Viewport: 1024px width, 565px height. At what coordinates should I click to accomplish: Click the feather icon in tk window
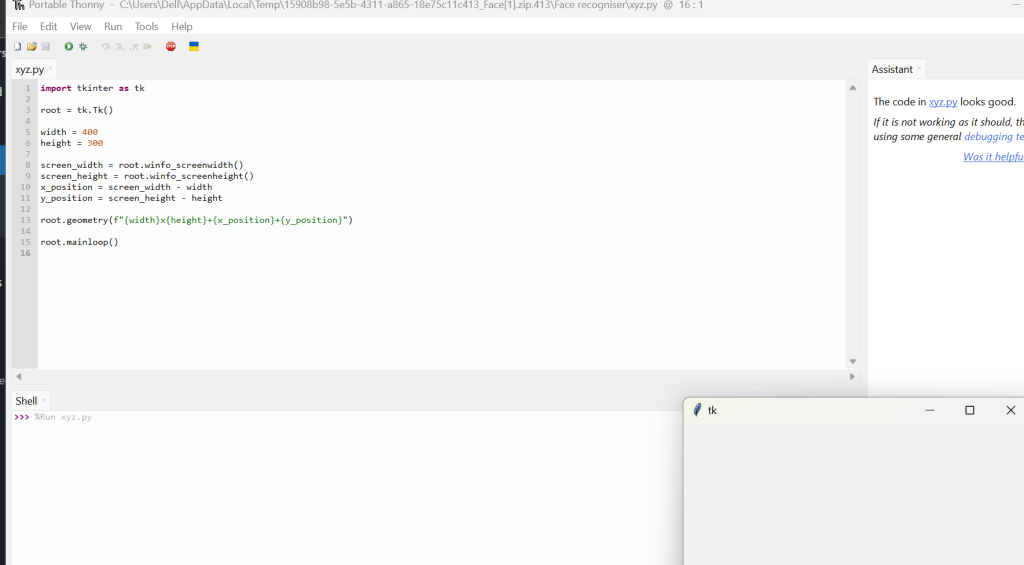697,410
